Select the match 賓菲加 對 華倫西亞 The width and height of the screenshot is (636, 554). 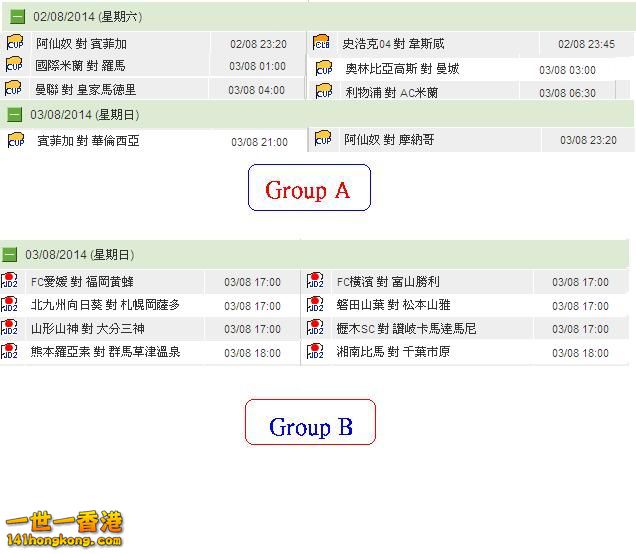tap(88, 141)
